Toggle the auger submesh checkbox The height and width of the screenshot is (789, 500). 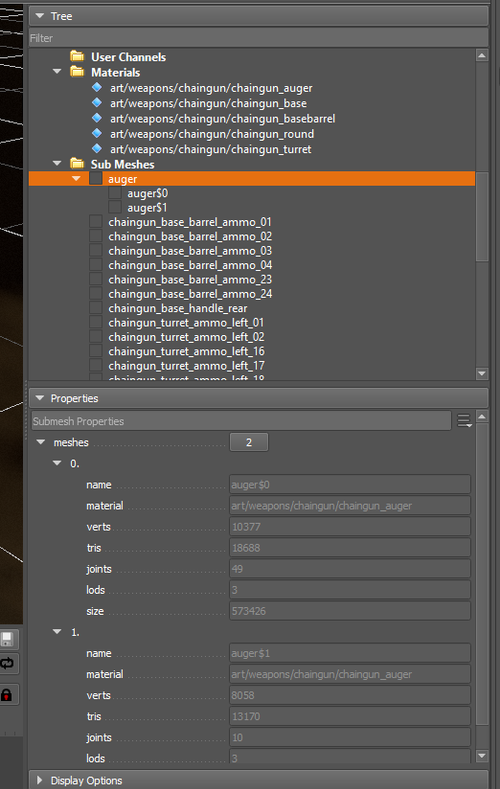96,179
